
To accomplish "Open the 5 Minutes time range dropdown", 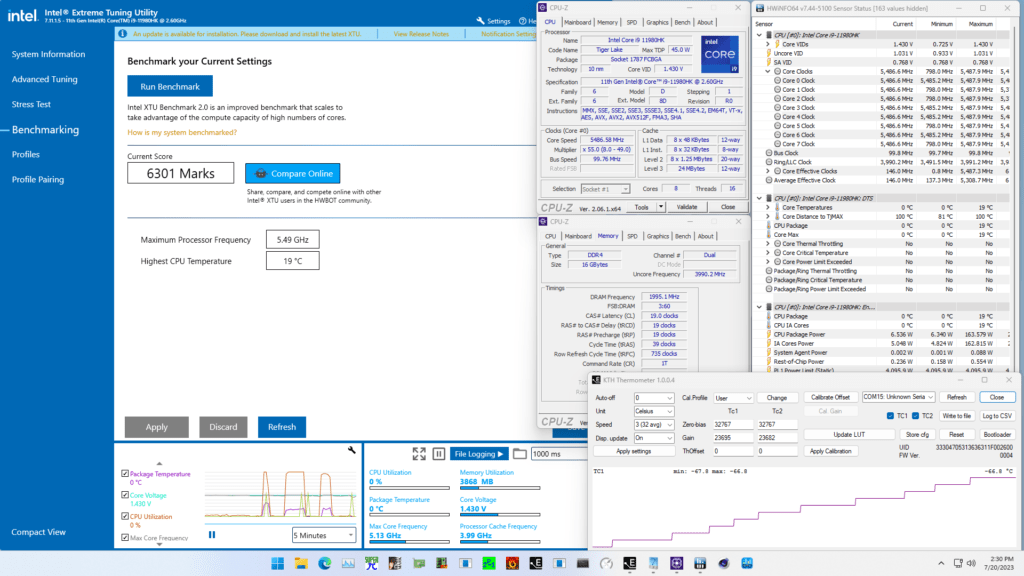I will tap(323, 536).
